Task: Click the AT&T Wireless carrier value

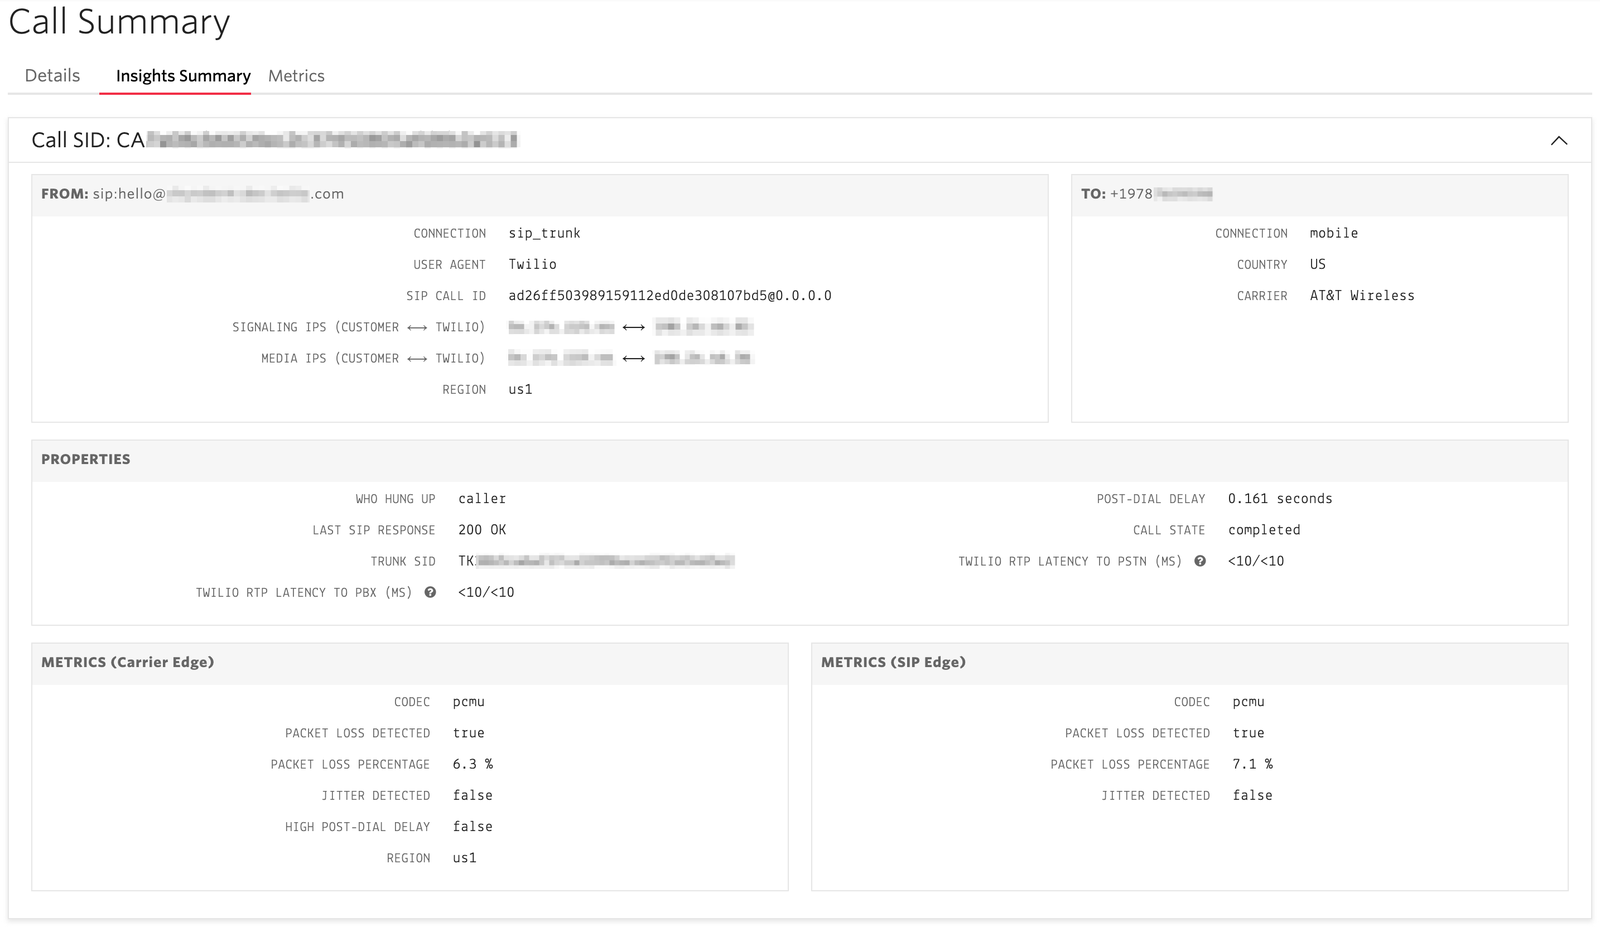Action: [x=1362, y=295]
